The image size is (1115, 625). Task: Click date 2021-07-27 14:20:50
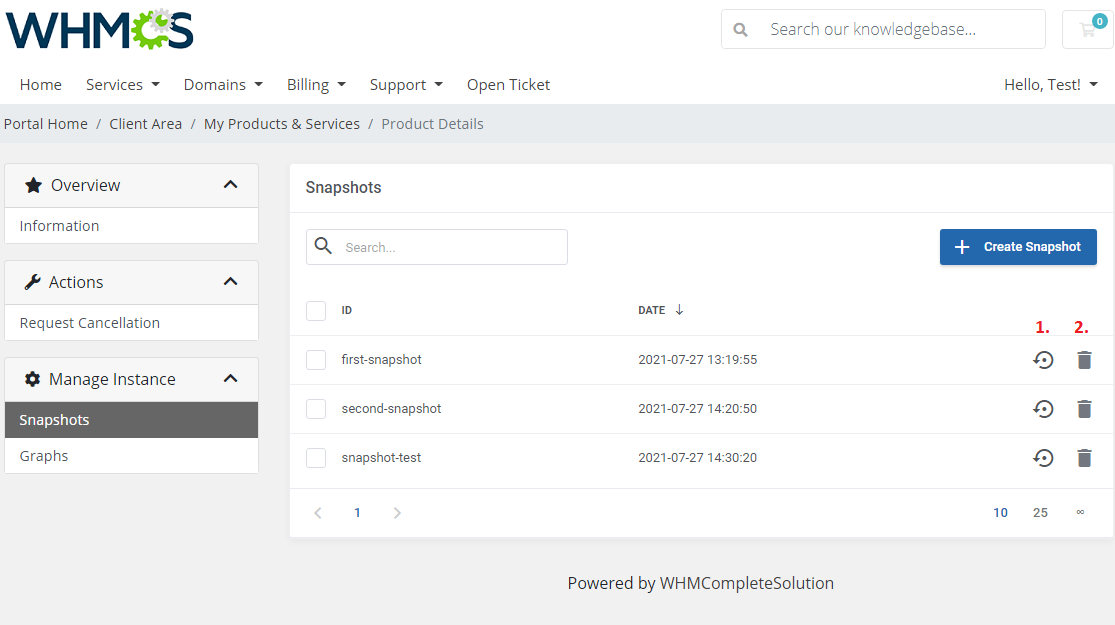[698, 409]
